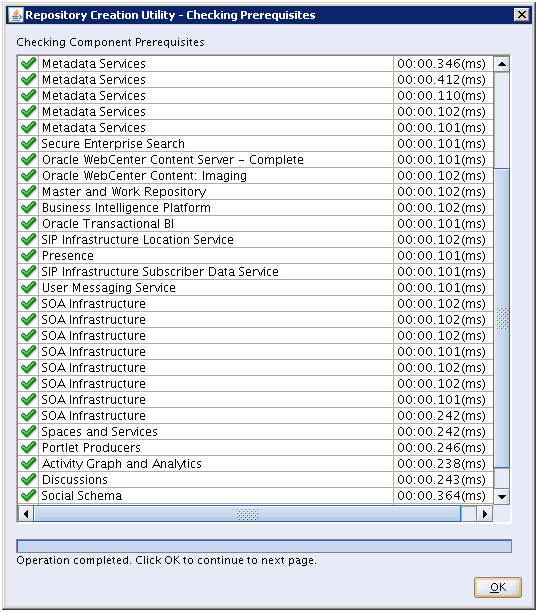Screen dimensions: 538x612
Task: Click the 00:00.364(ms) time for Social Schema
Action: point(443,496)
